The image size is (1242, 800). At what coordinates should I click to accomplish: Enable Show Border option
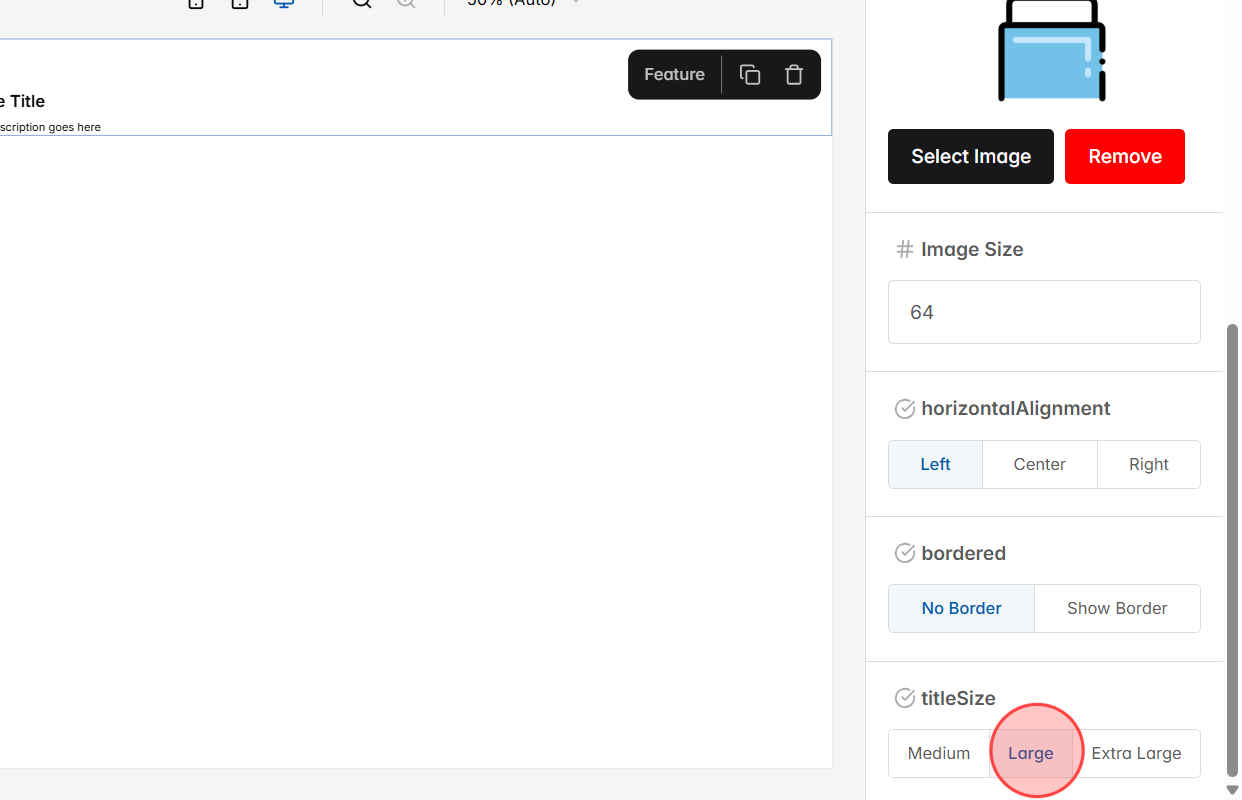pyautogui.click(x=1117, y=608)
